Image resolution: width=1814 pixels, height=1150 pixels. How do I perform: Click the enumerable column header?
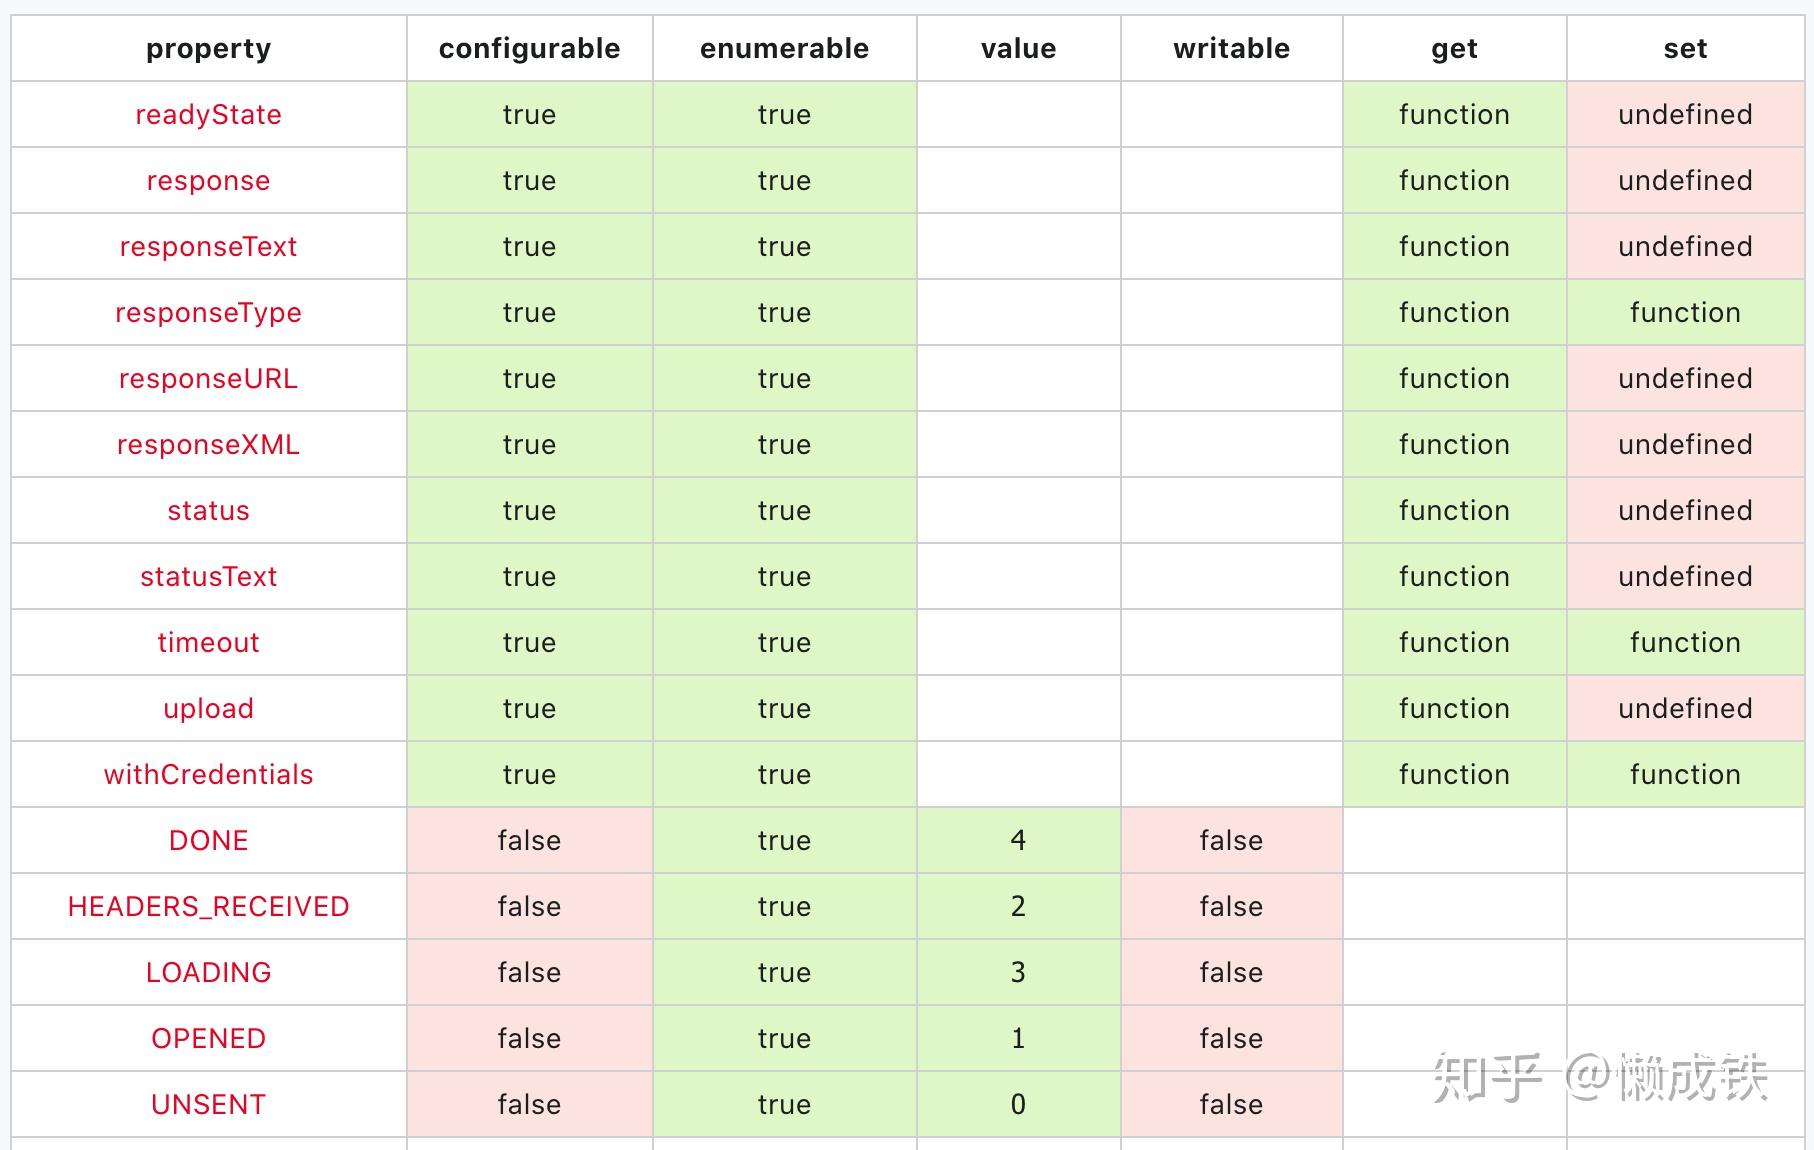[x=784, y=49]
